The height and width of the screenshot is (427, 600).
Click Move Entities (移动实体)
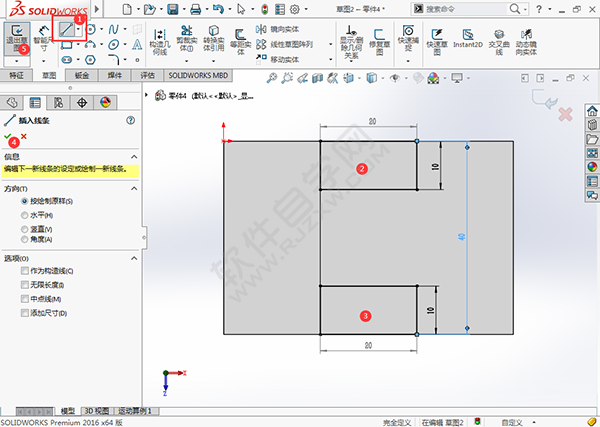(x=278, y=59)
